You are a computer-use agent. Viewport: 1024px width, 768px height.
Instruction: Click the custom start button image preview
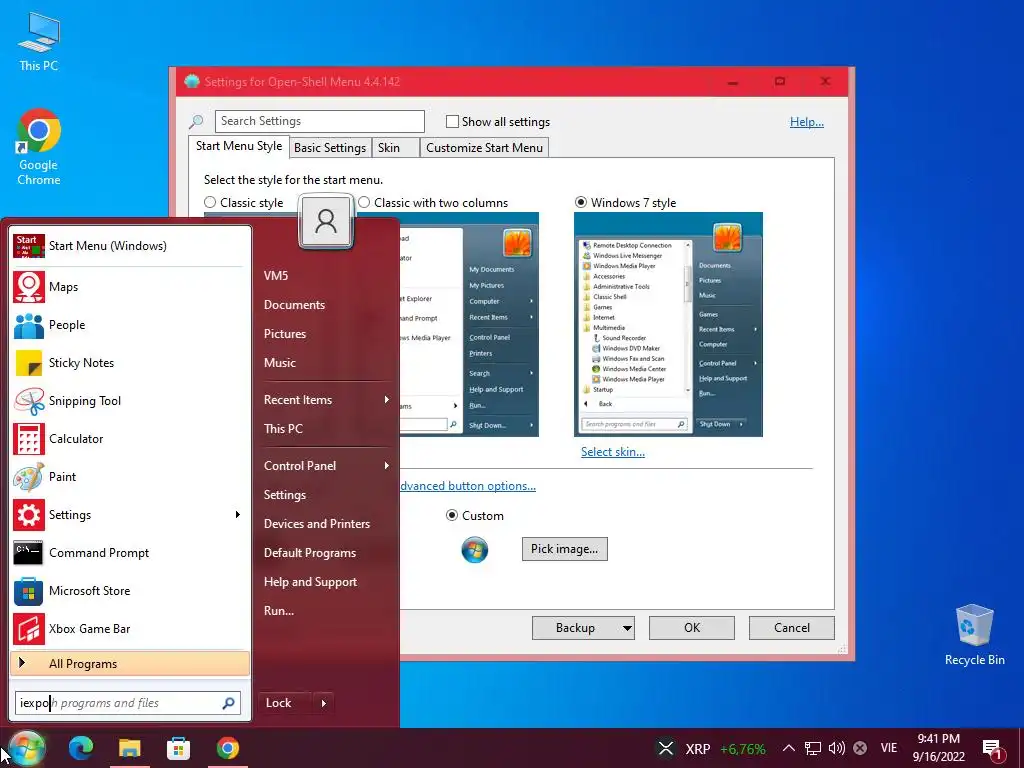[x=475, y=549]
